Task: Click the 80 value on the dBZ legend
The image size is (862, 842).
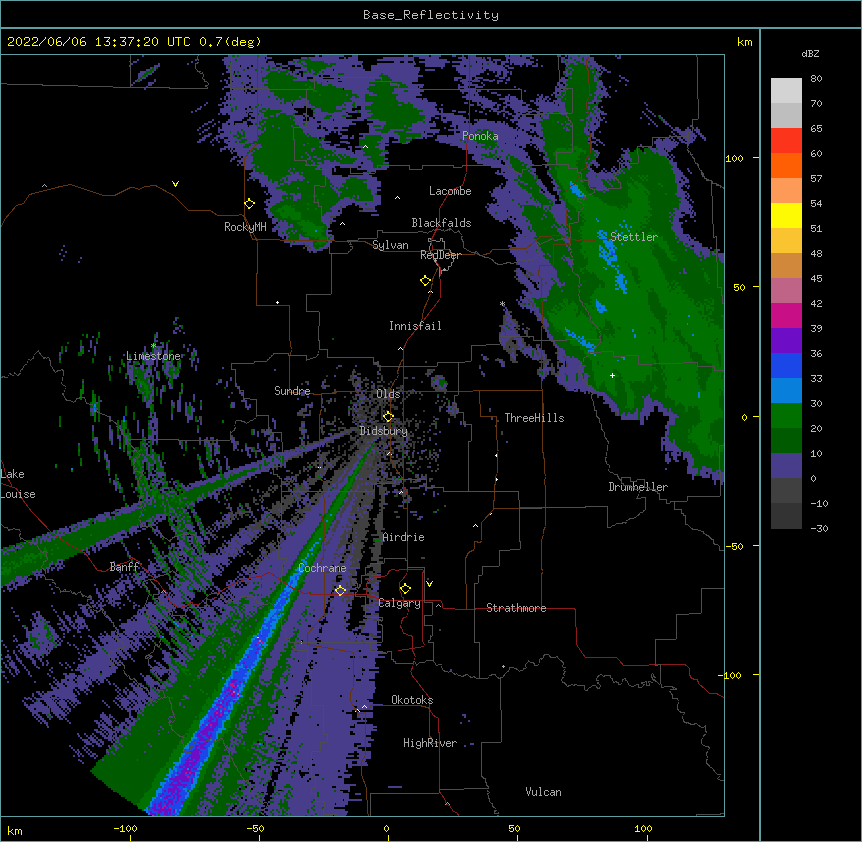Action: 816,79
